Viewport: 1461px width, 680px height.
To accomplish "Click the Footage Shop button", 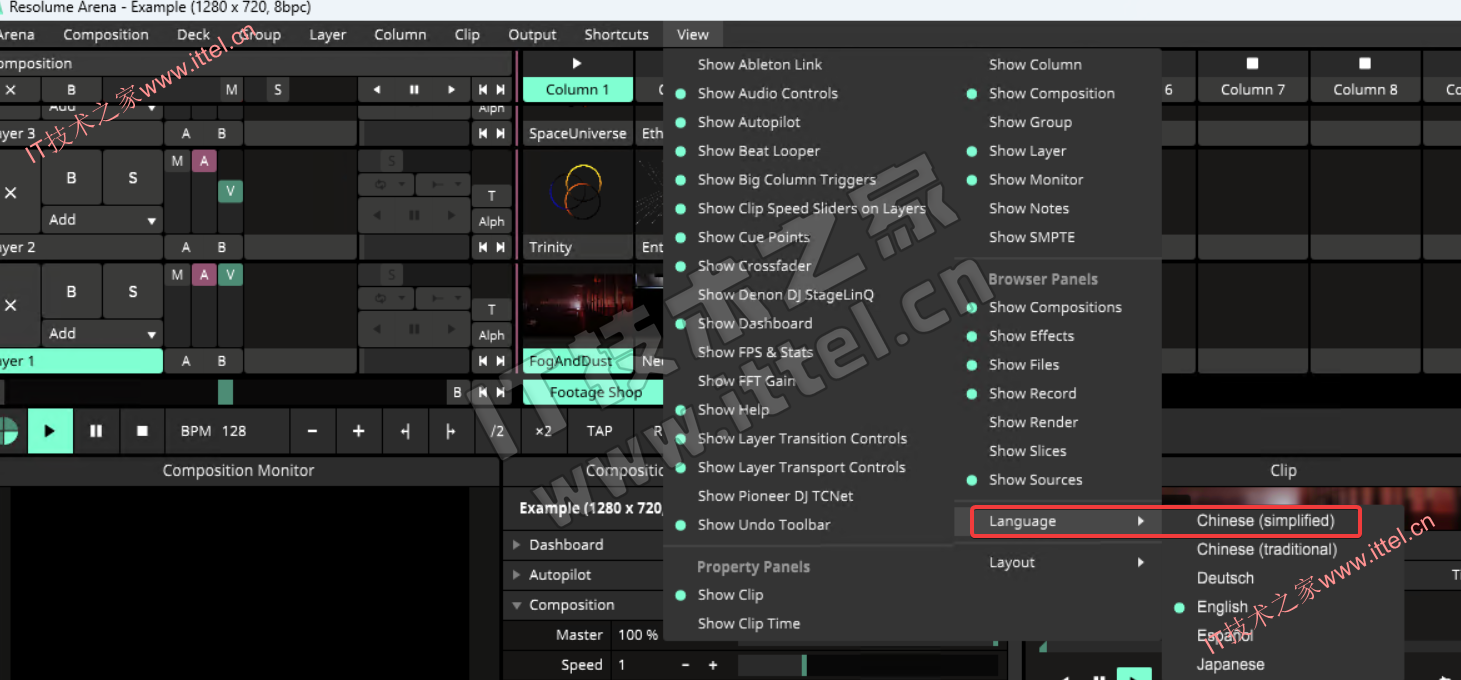I will [x=594, y=392].
